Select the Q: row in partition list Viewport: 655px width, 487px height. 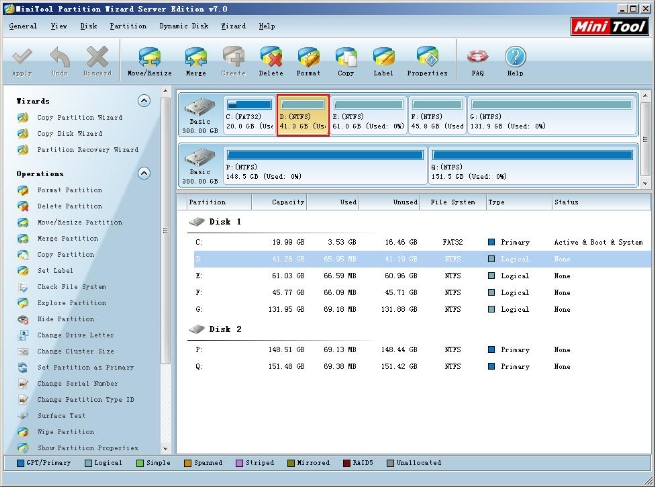pos(423,366)
